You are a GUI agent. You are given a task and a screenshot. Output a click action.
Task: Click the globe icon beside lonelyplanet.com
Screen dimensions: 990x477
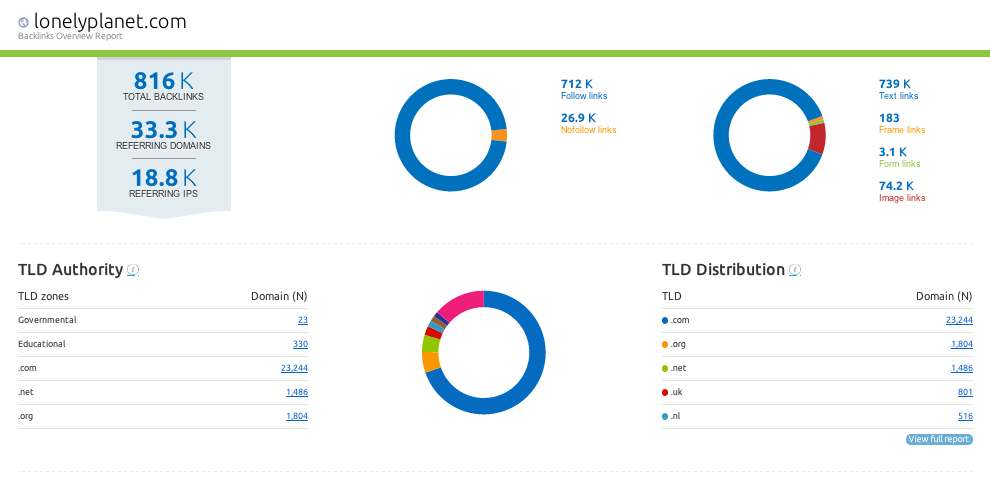24,23
